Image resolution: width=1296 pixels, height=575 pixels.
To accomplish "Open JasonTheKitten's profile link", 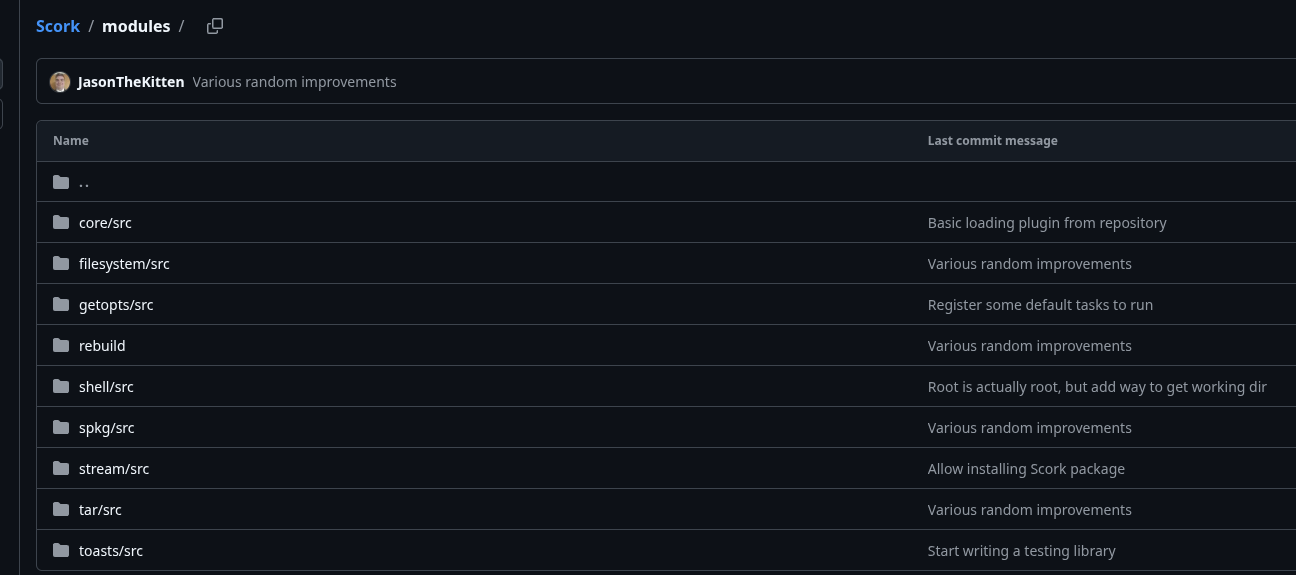I will point(131,82).
